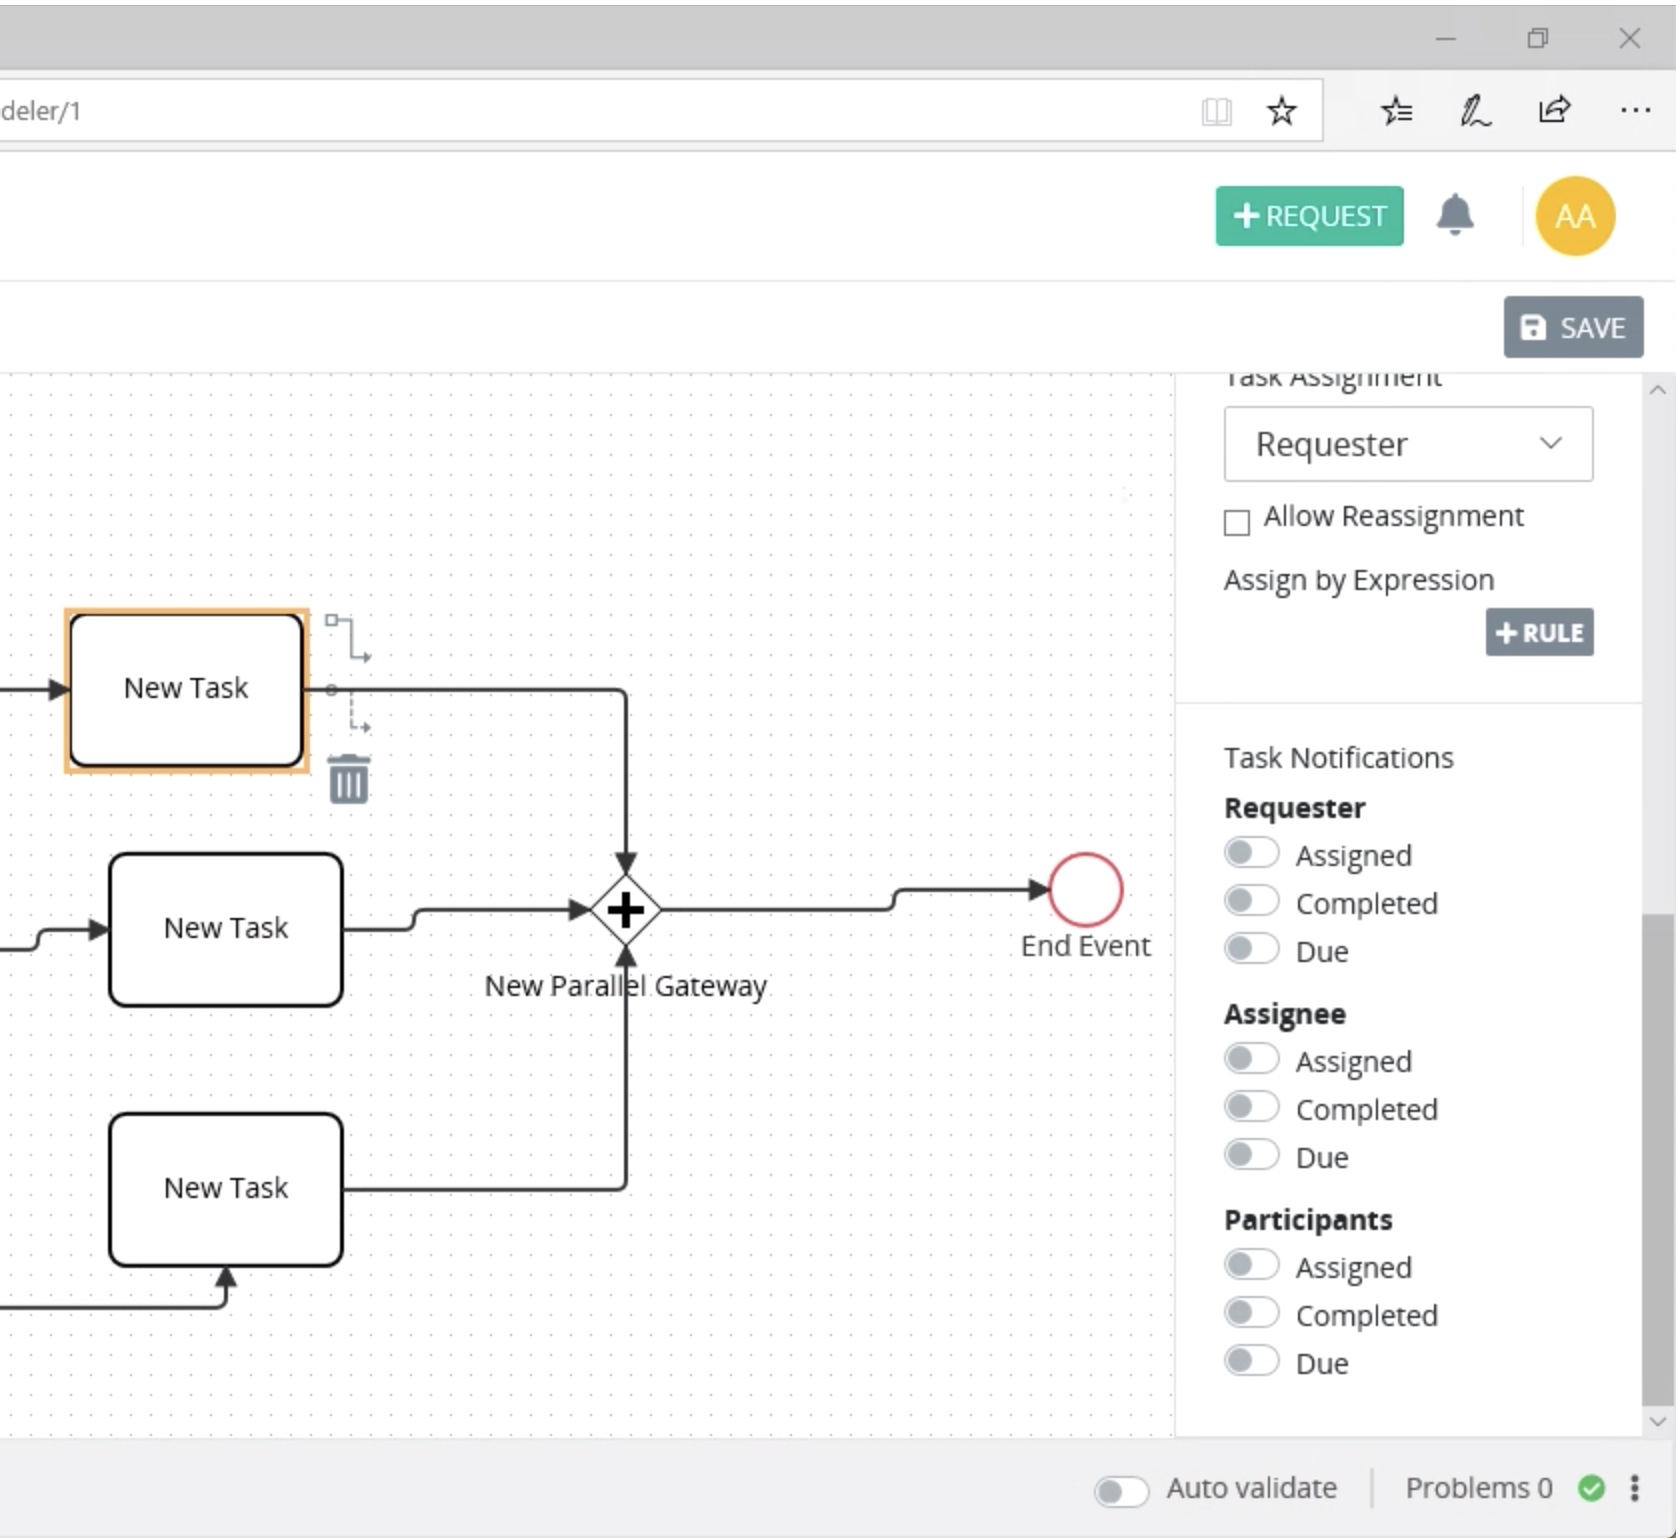Click the Share icon in the browser toolbar
The width and height of the screenshot is (1676, 1538).
point(1554,110)
